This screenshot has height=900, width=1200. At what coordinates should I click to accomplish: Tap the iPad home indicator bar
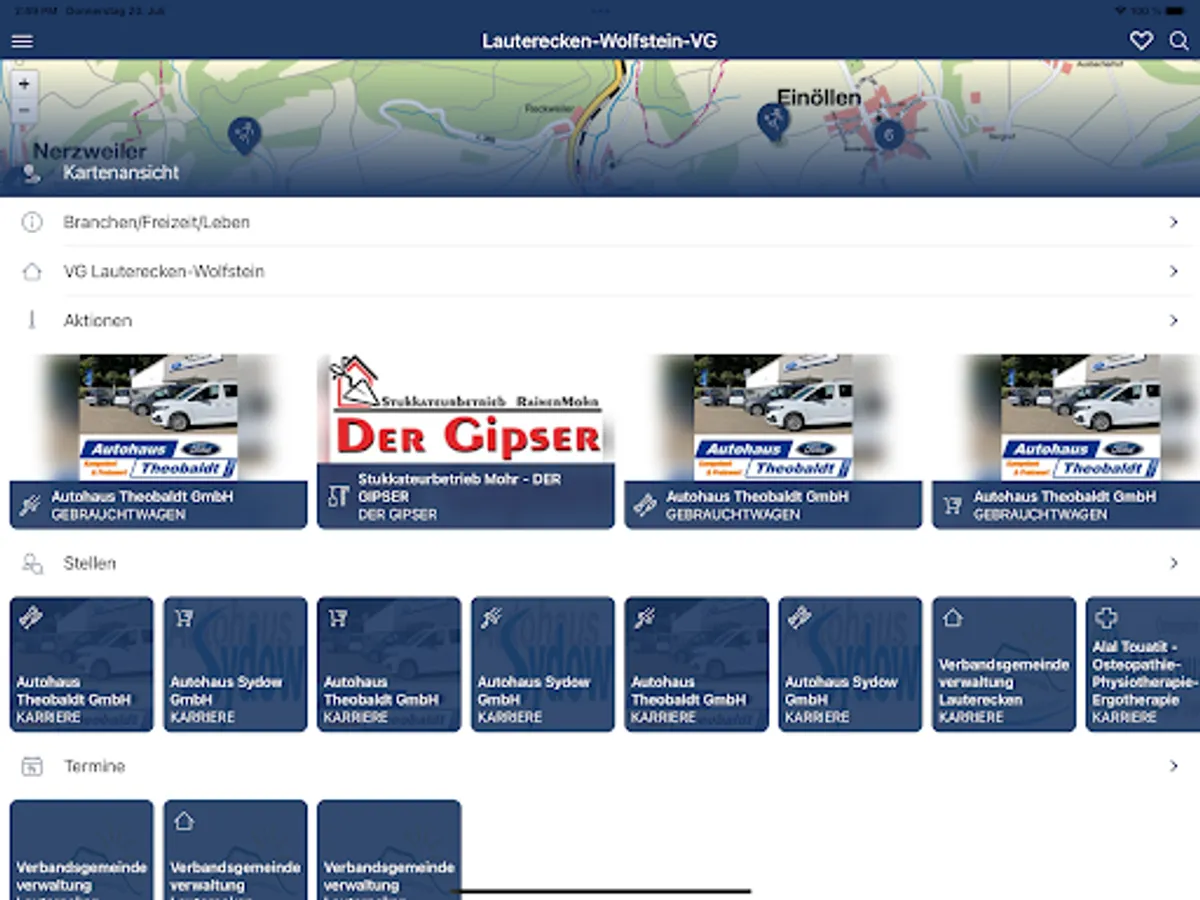click(600, 891)
